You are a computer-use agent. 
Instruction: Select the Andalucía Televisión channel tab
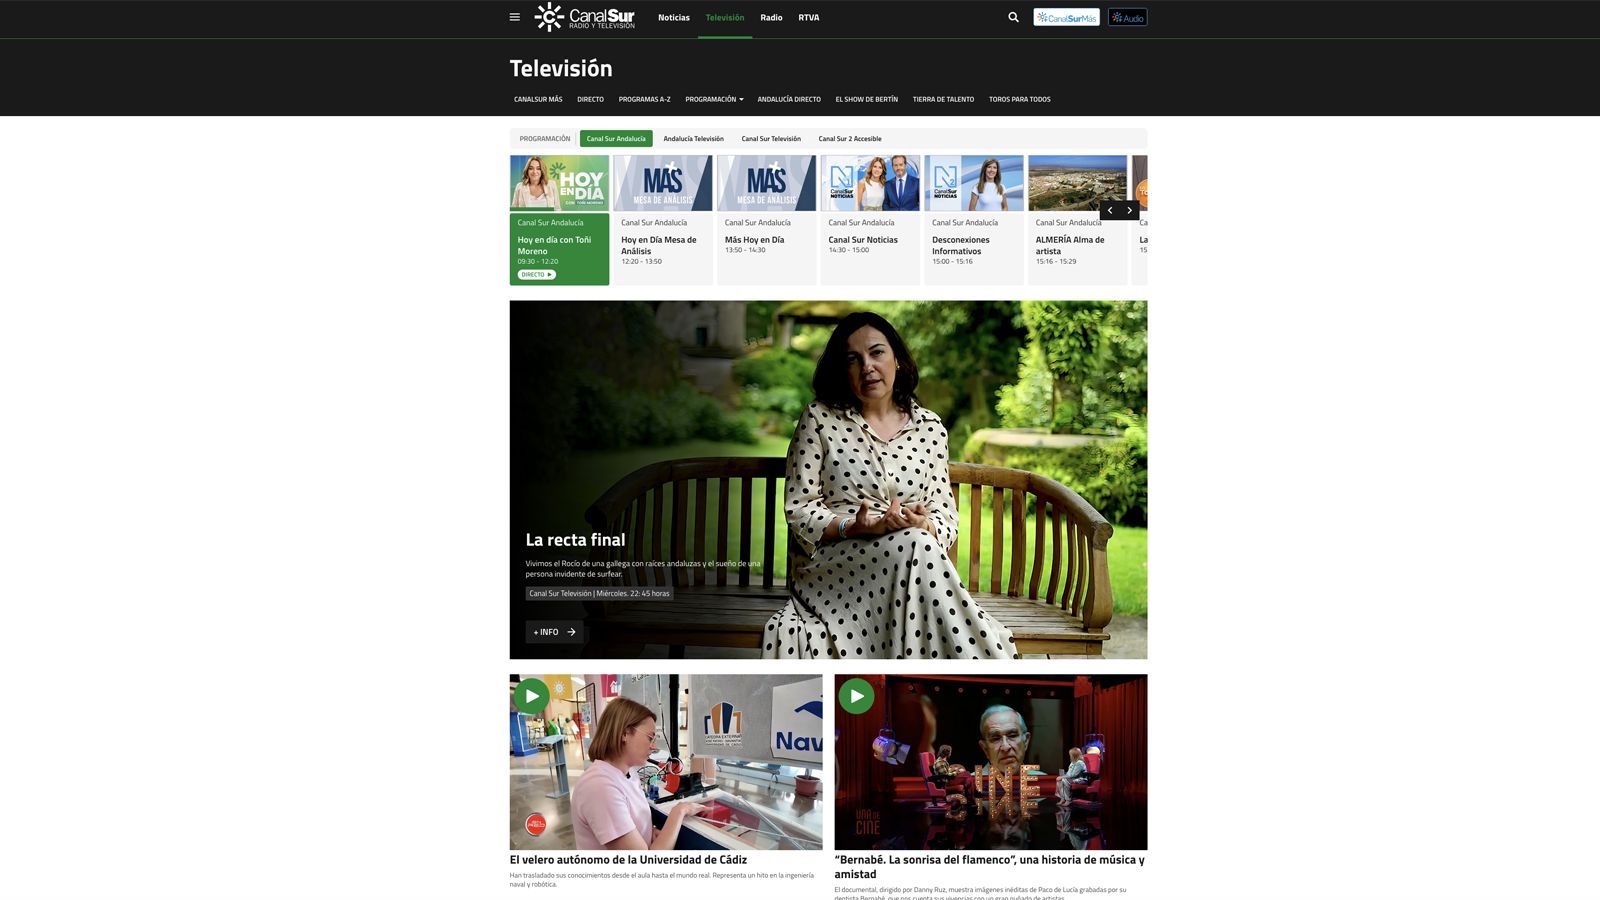pyautogui.click(x=693, y=139)
